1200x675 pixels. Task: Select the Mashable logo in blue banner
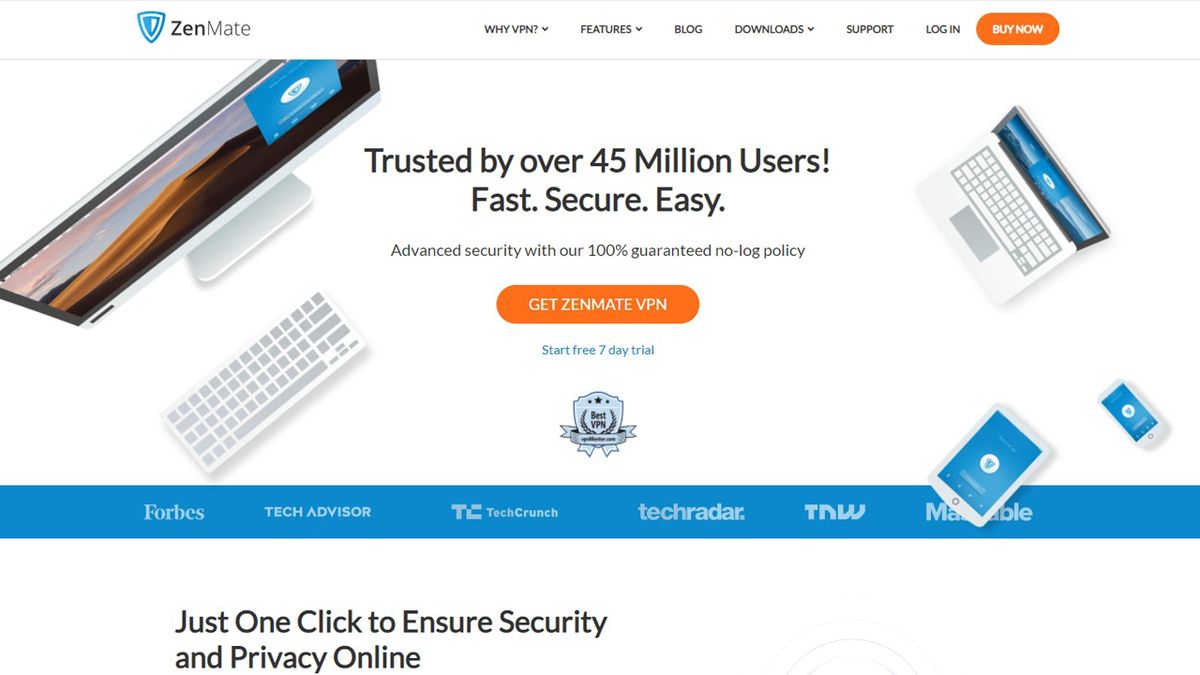click(x=978, y=512)
